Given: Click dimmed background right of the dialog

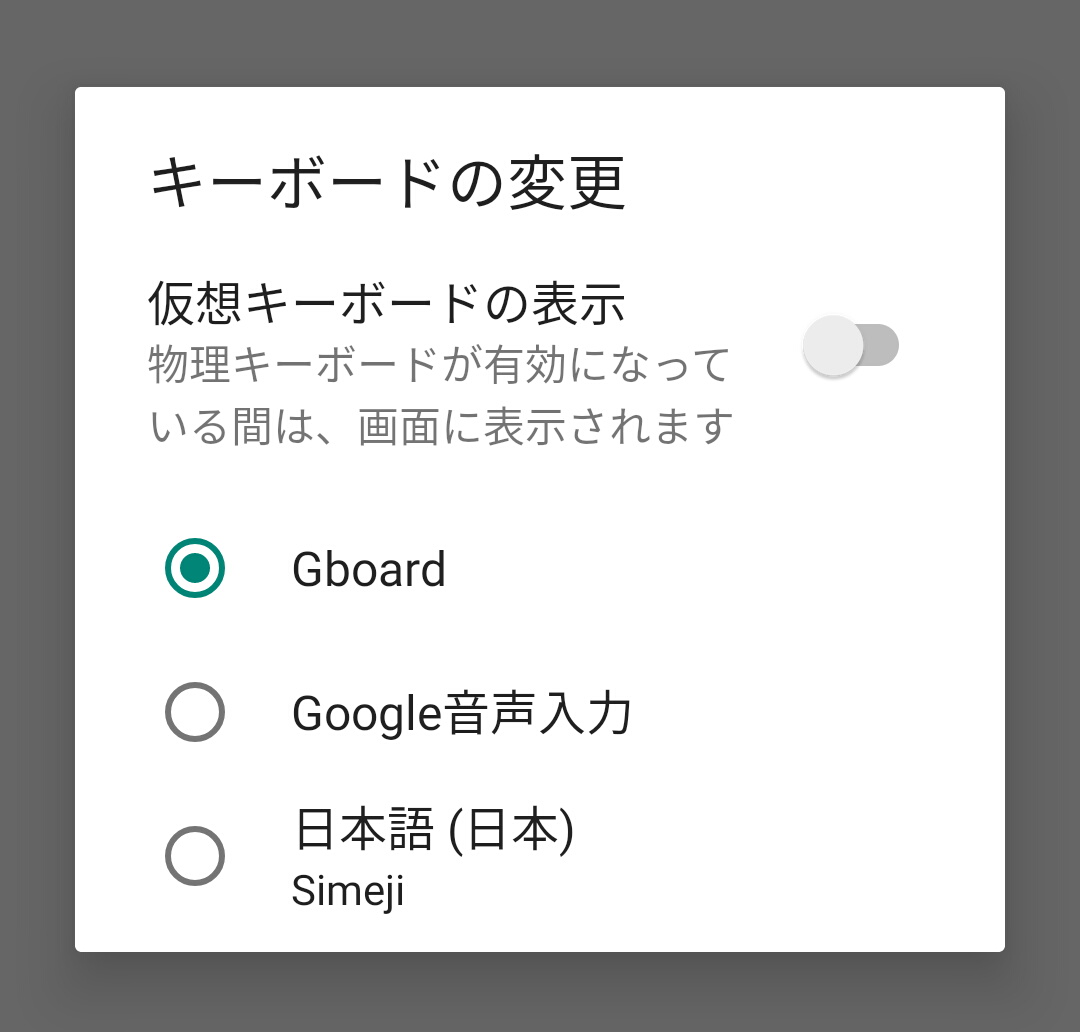Looking at the screenshot, I should [x=1042, y=517].
